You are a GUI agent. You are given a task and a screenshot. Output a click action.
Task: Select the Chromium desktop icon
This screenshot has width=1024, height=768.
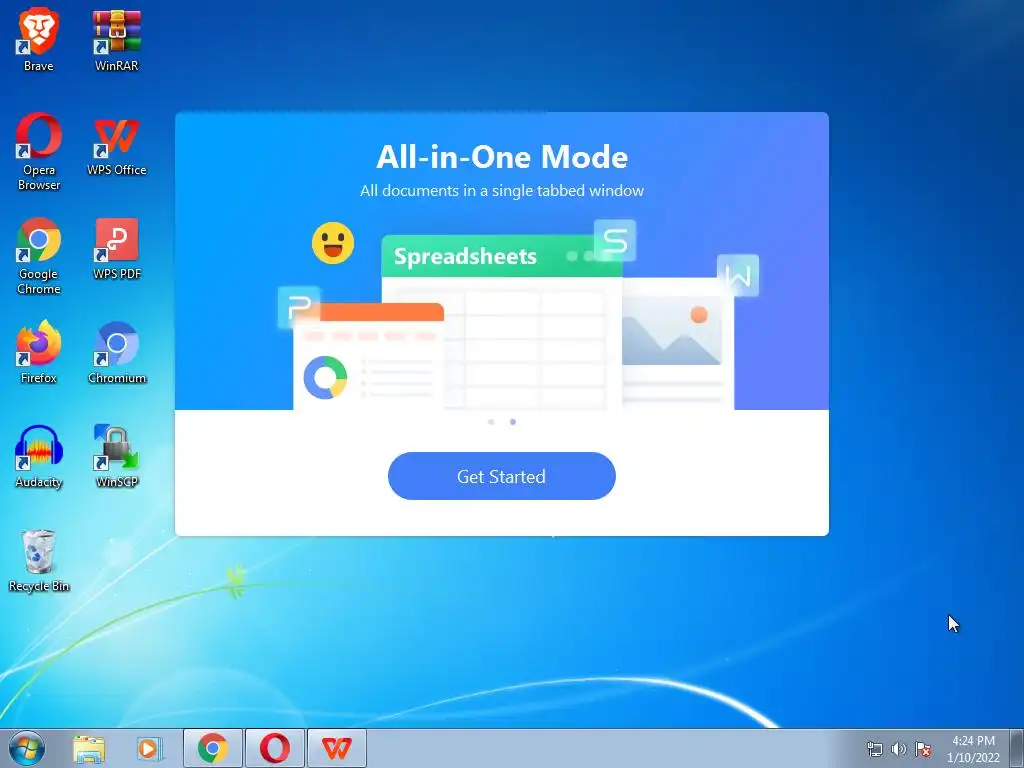click(116, 353)
